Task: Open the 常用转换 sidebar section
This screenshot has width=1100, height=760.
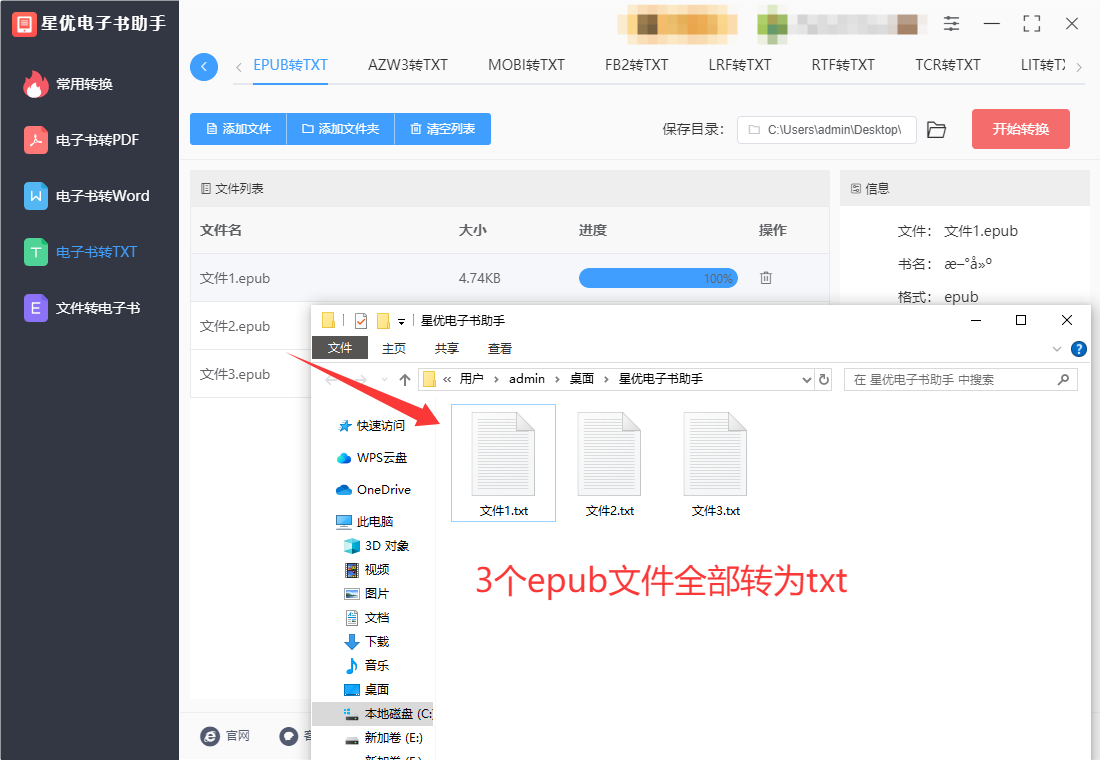Action: click(69, 84)
